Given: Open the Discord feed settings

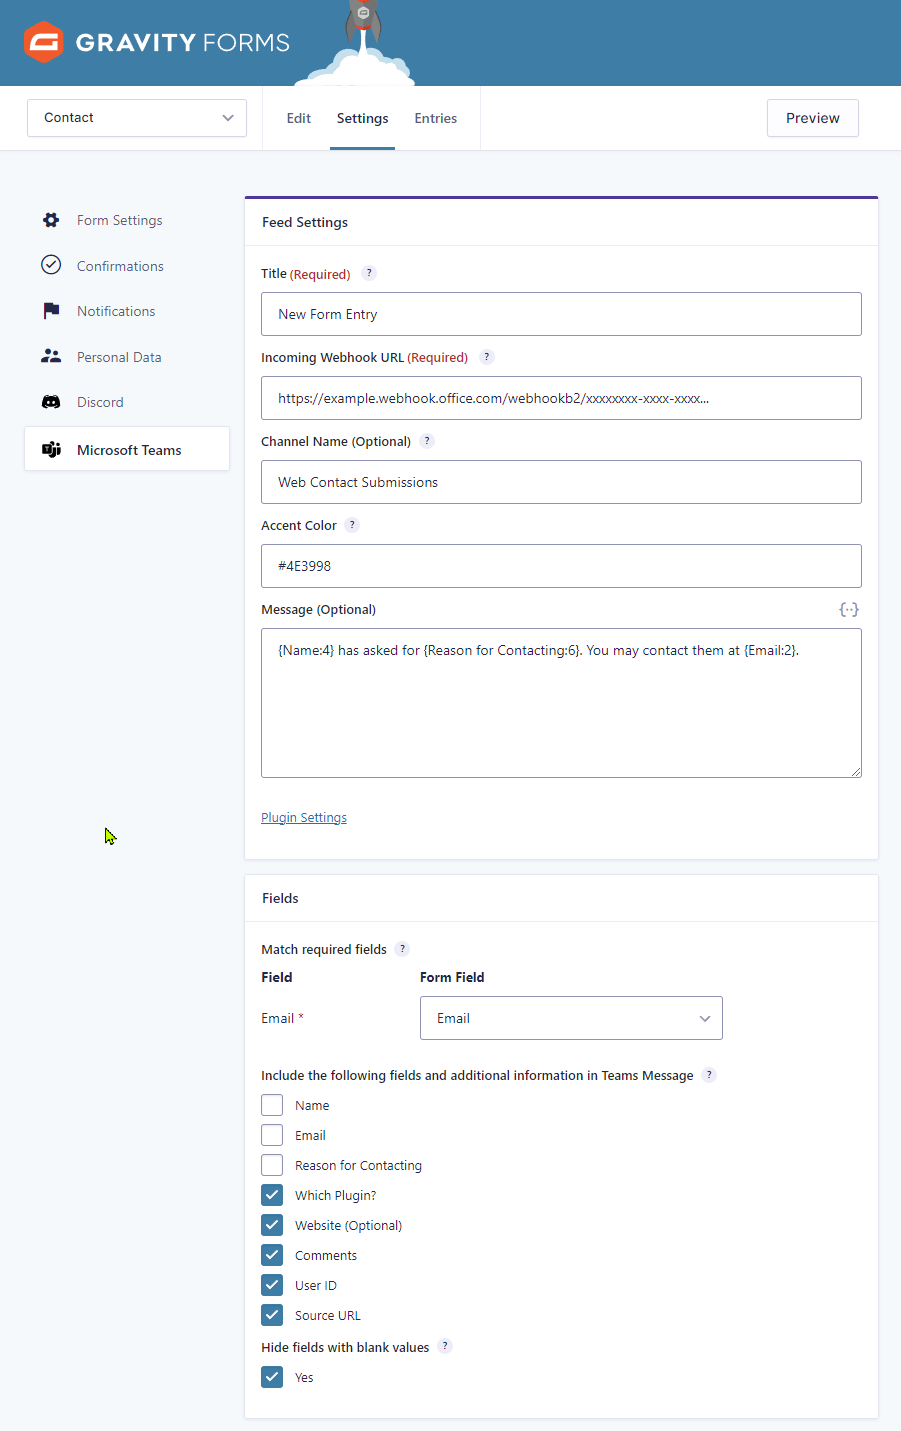Looking at the screenshot, I should 50,402.
